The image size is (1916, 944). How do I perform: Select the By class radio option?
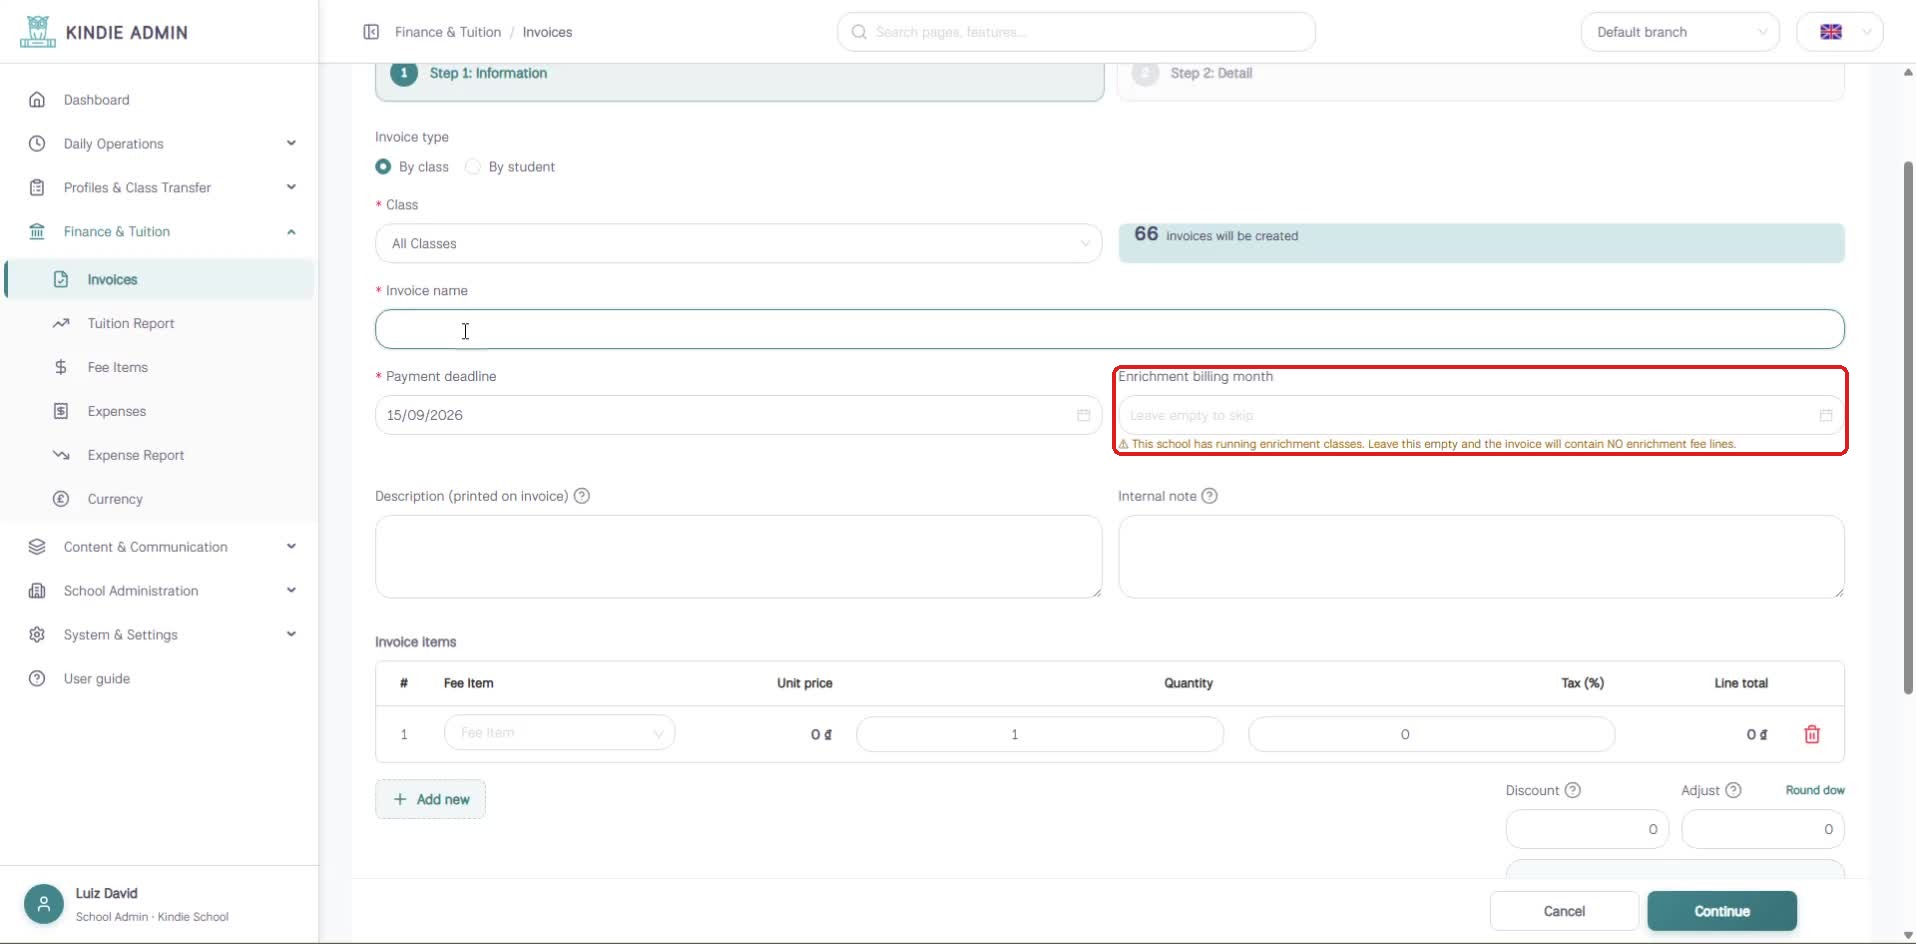pyautogui.click(x=383, y=167)
